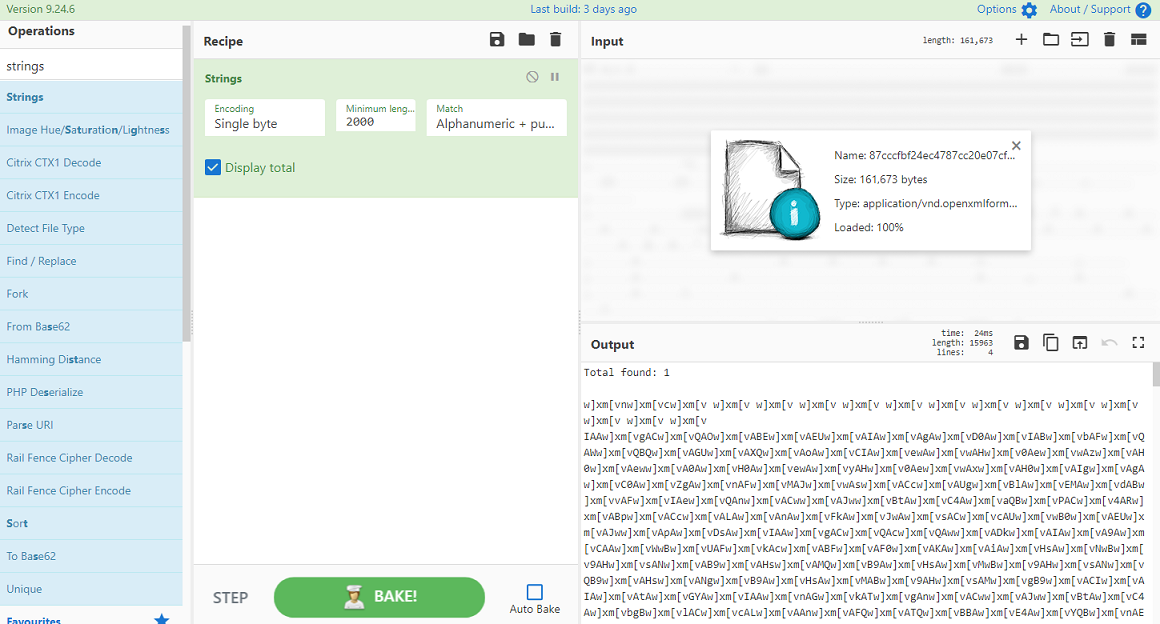Viewport: 1160px width, 624px height.
Task: Select the Strings operation in the list
Action: pyautogui.click(x=91, y=97)
